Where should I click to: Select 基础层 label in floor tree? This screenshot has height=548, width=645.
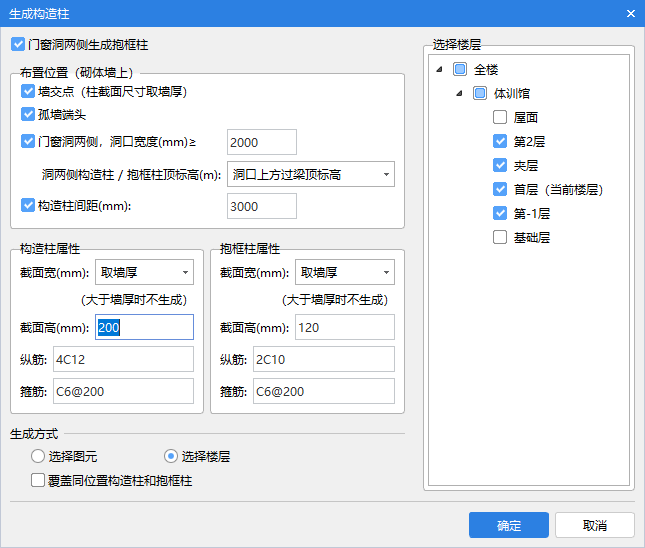click(x=532, y=237)
